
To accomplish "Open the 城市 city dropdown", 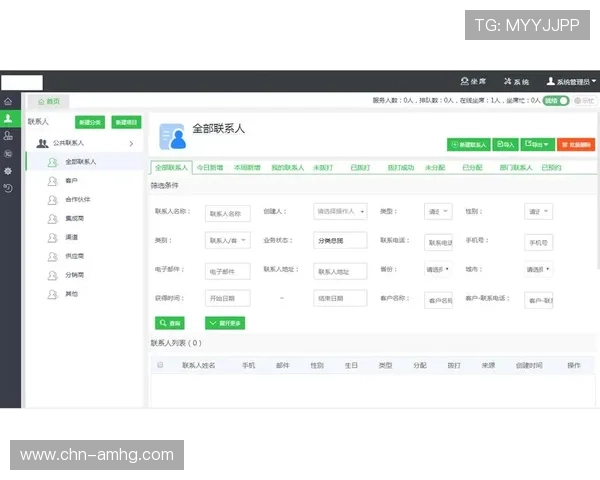I will [538, 269].
